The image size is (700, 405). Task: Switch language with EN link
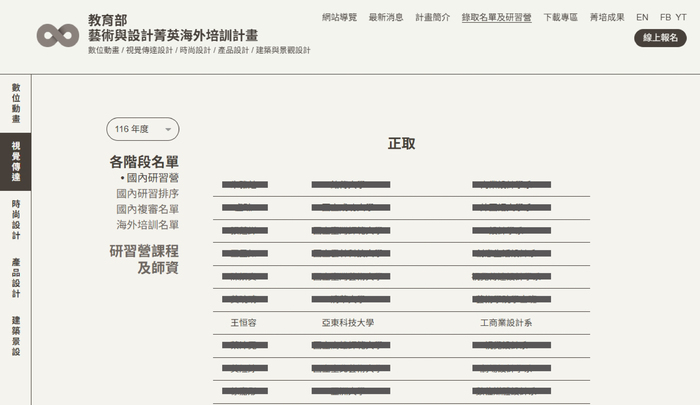(642, 17)
